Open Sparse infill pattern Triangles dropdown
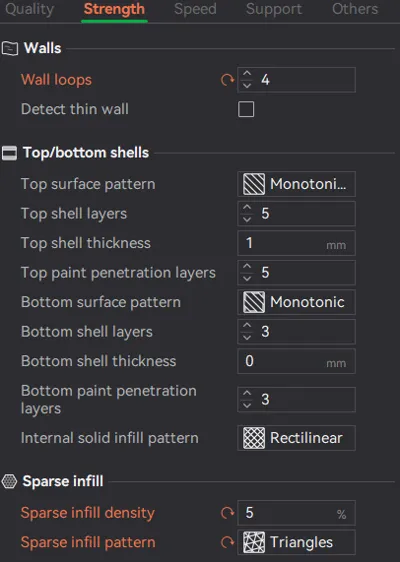This screenshot has height=562, width=400. (x=296, y=542)
